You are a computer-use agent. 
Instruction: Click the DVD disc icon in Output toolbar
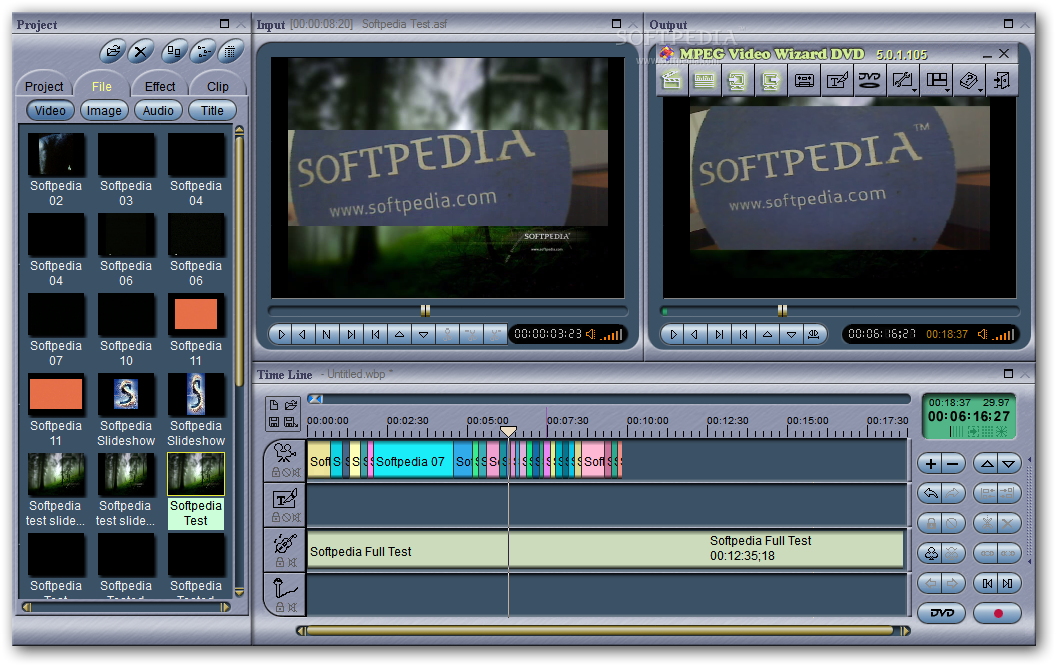(x=869, y=81)
